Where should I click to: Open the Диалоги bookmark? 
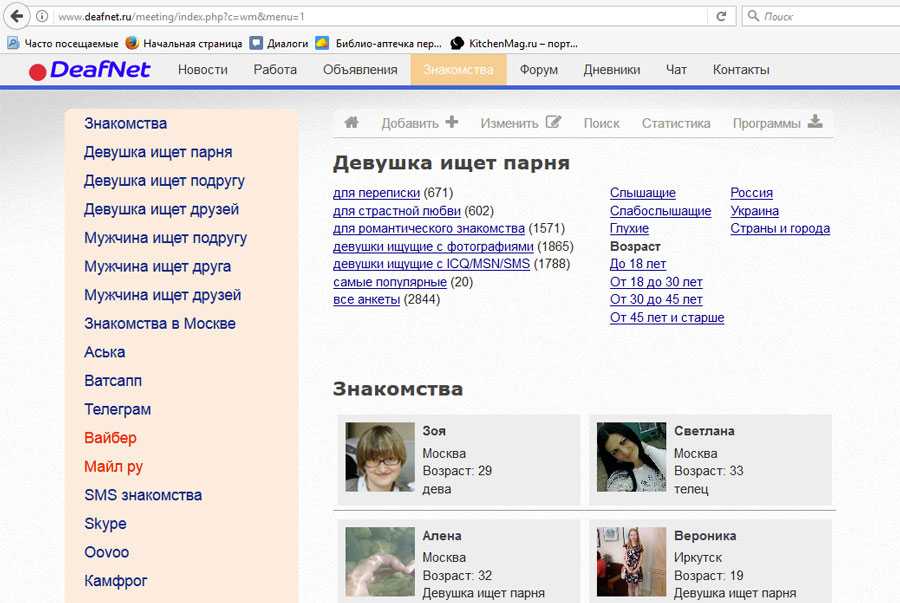(x=280, y=43)
